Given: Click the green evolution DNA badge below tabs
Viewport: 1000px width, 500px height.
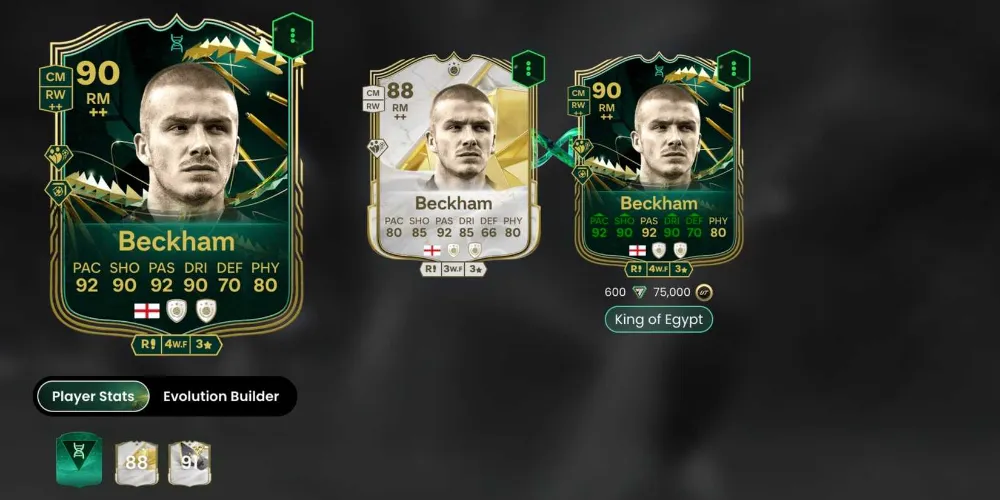Looking at the screenshot, I should [x=79, y=460].
